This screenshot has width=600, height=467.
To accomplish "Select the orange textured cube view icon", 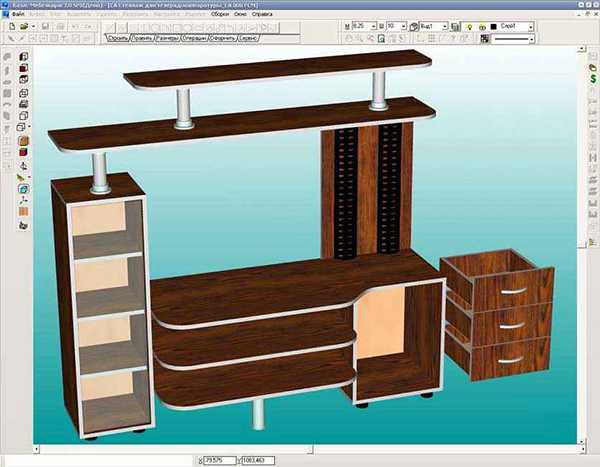I will pos(24,141).
